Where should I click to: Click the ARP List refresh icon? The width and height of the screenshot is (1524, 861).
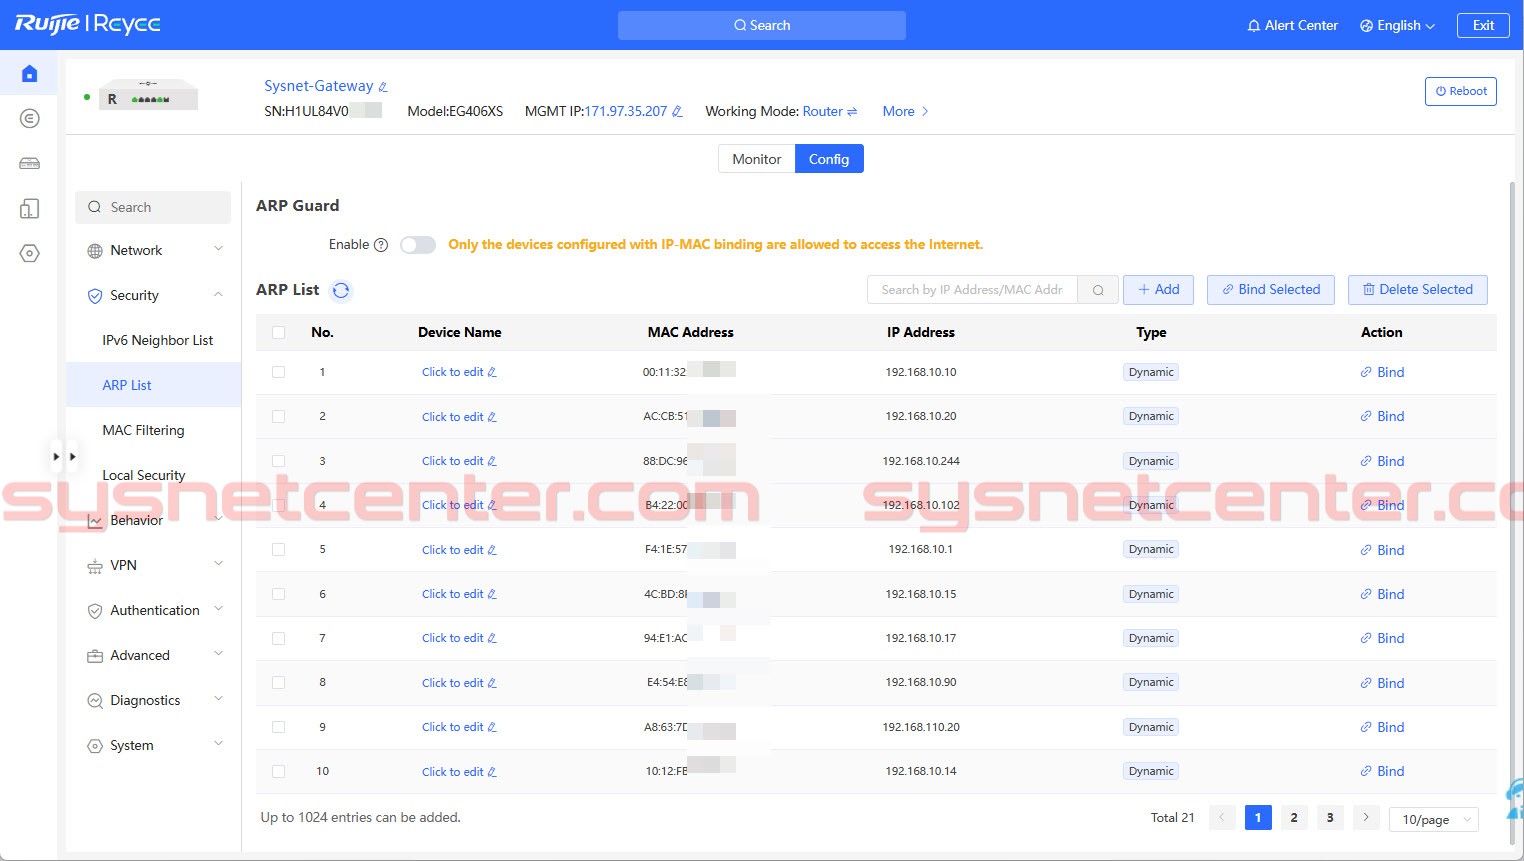(x=341, y=290)
